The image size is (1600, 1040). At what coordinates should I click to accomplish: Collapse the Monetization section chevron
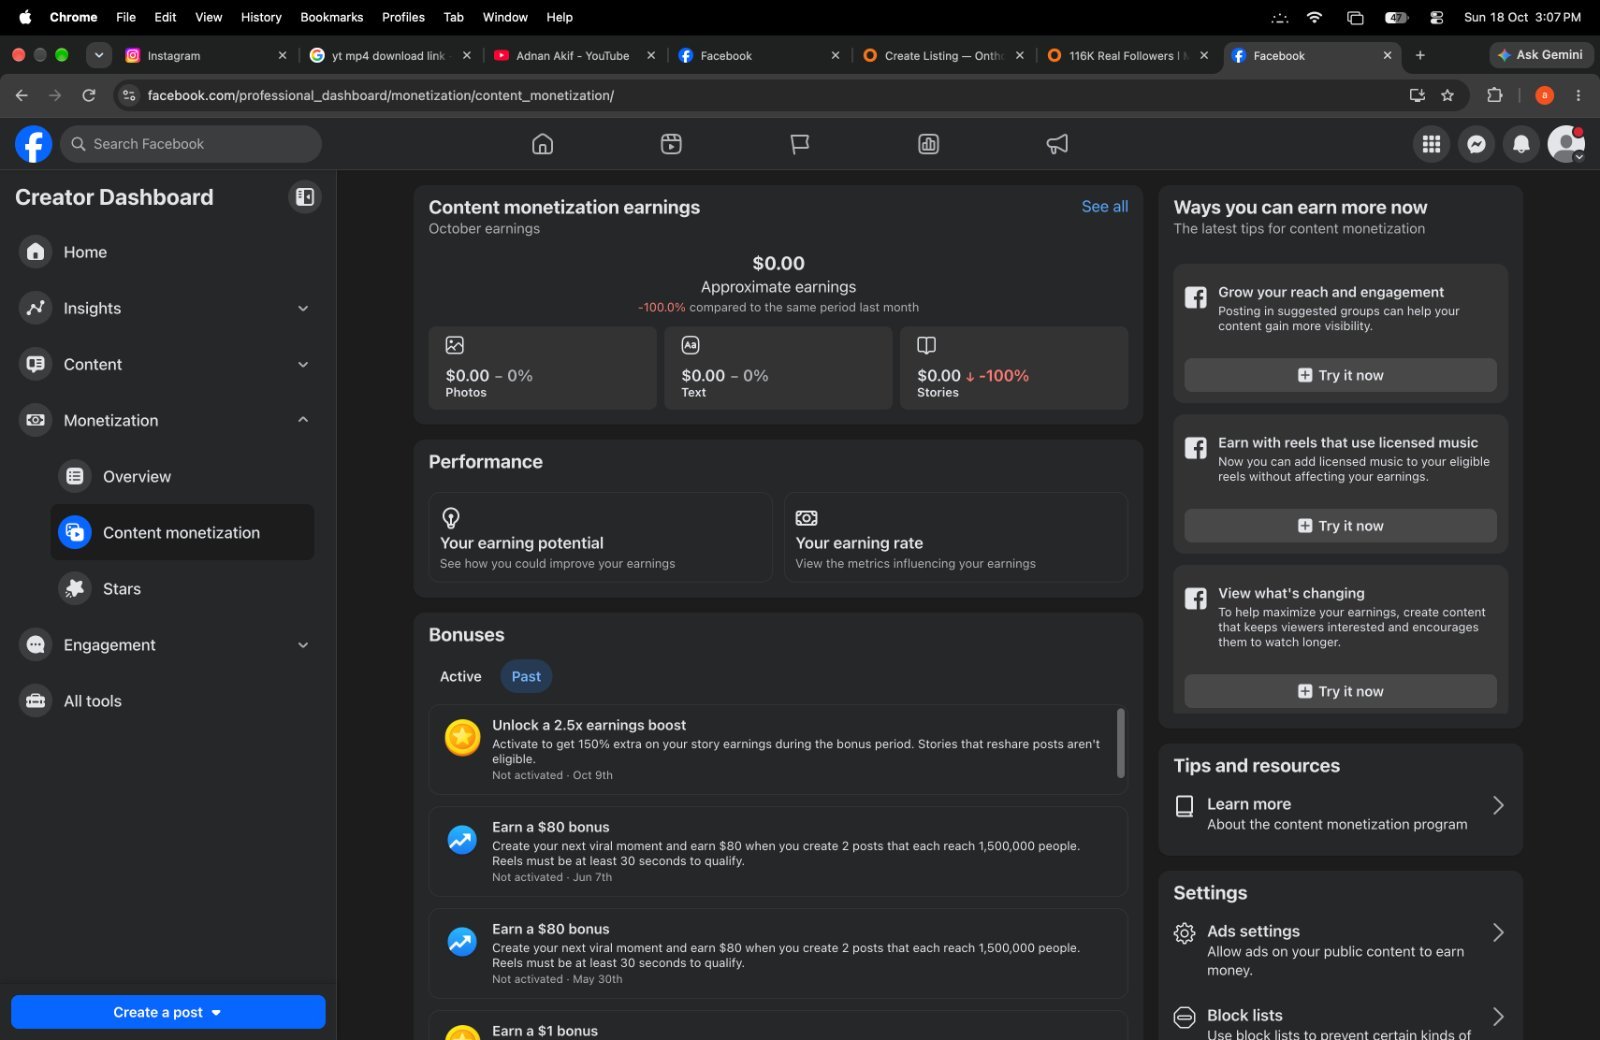point(303,420)
